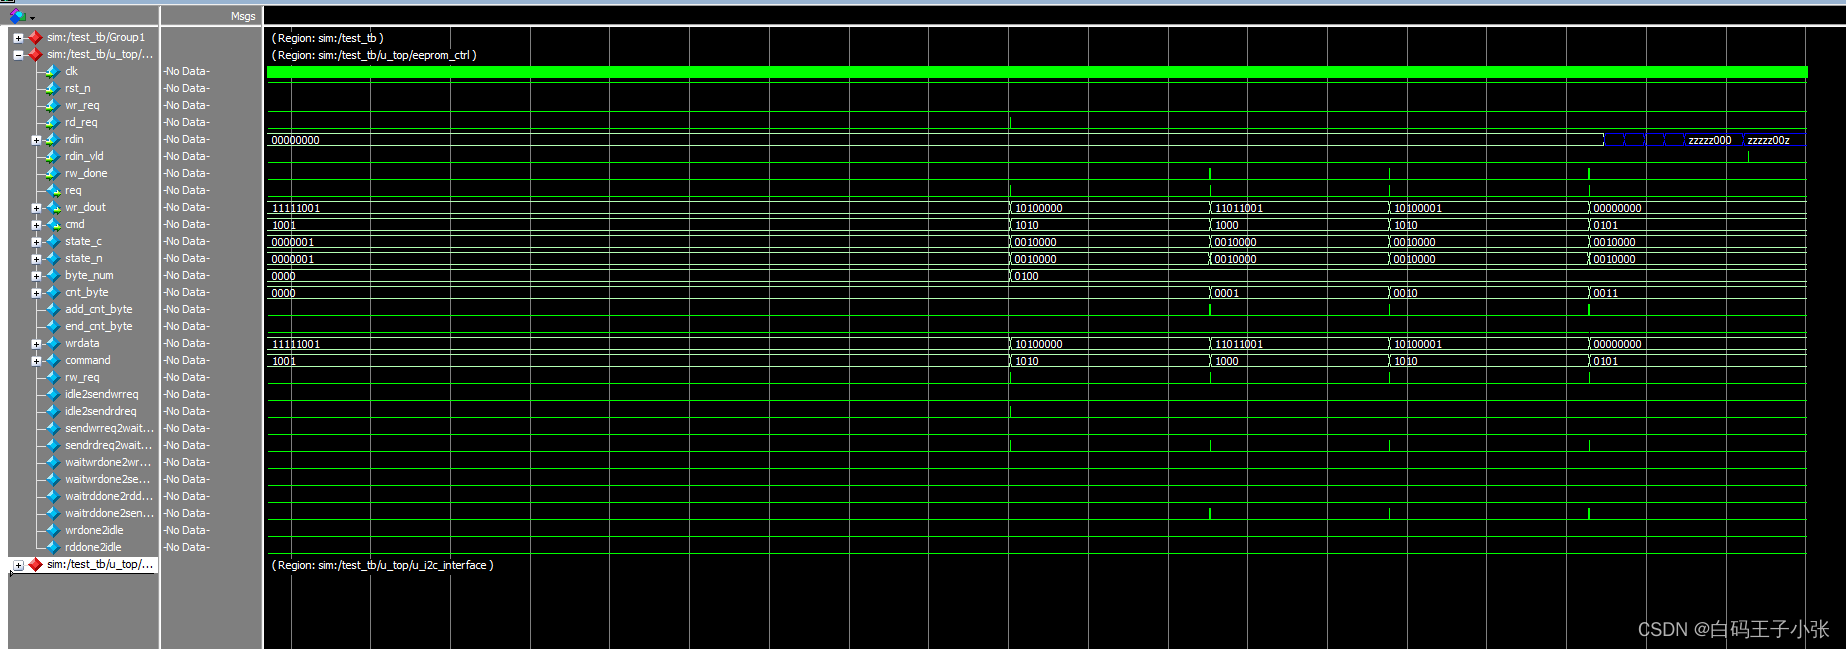Viewport: 1846px width, 649px height.
Task: Click the 1000 value on command waveform
Action: 1226,361
